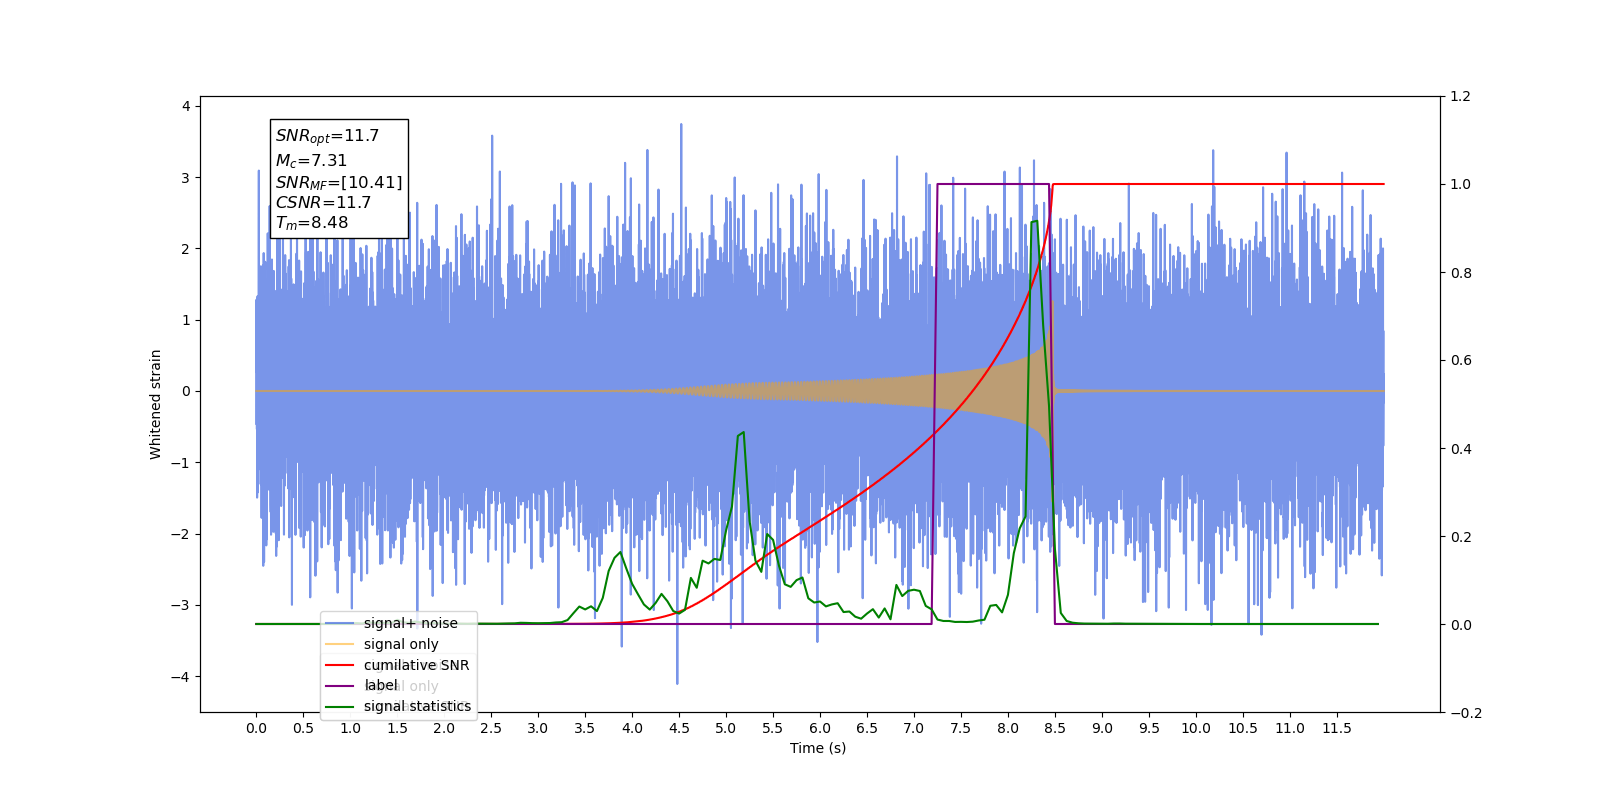This screenshot has height=800, width=1600.
Task: Click the 'Whitened strain' y-axis label
Action: tap(156, 404)
